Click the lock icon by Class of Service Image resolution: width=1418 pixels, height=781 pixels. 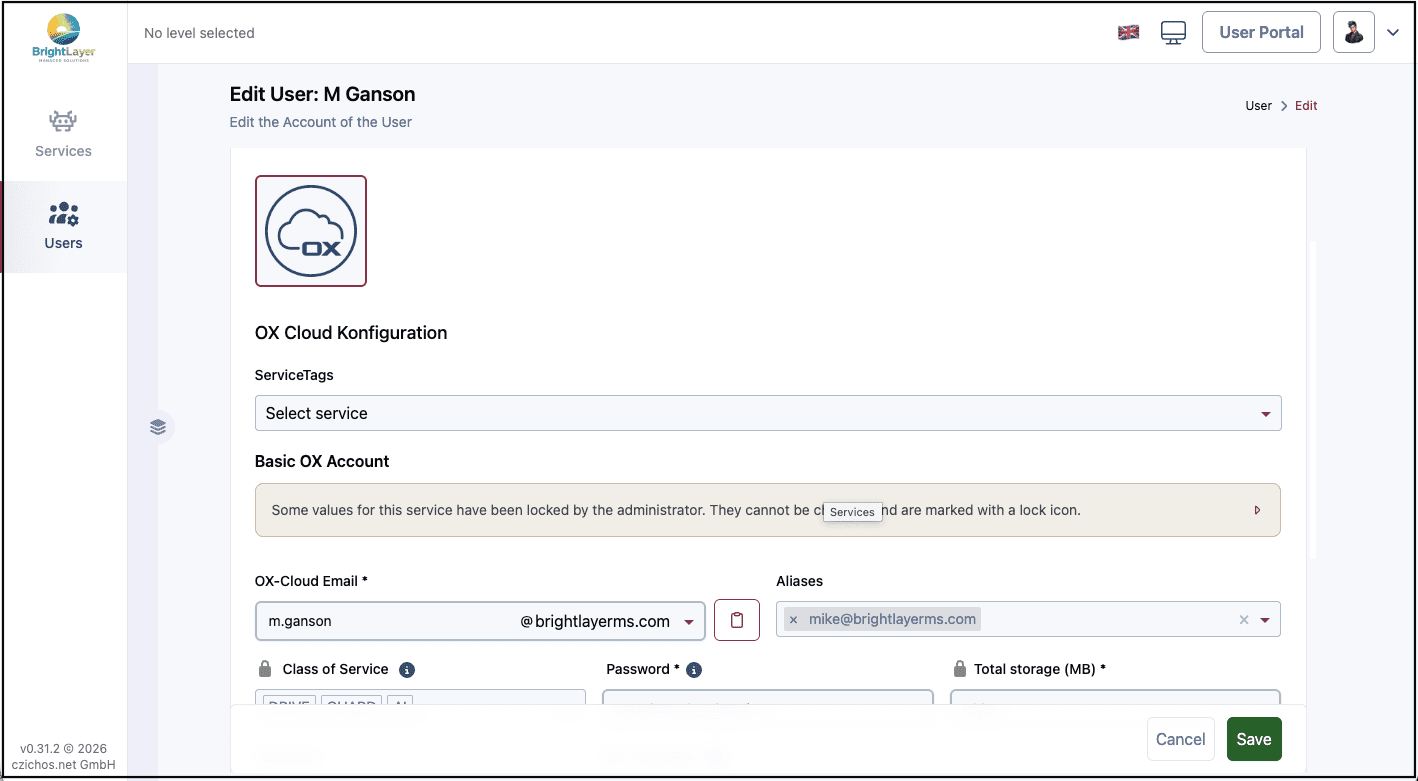265,669
